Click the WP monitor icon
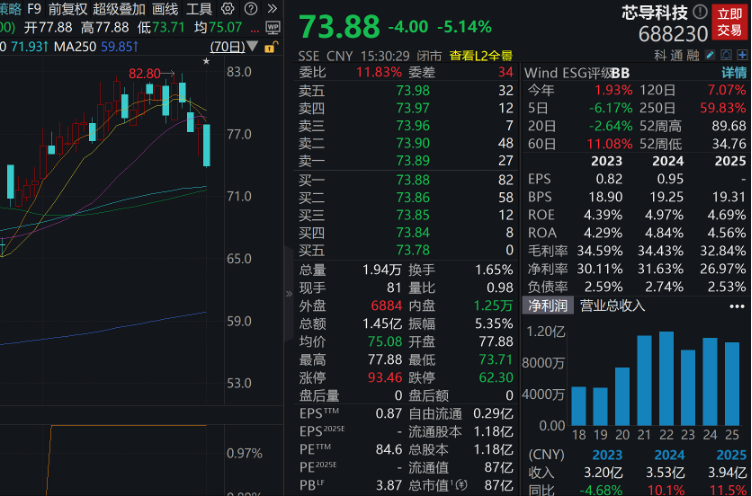752x496 pixels. point(273,28)
